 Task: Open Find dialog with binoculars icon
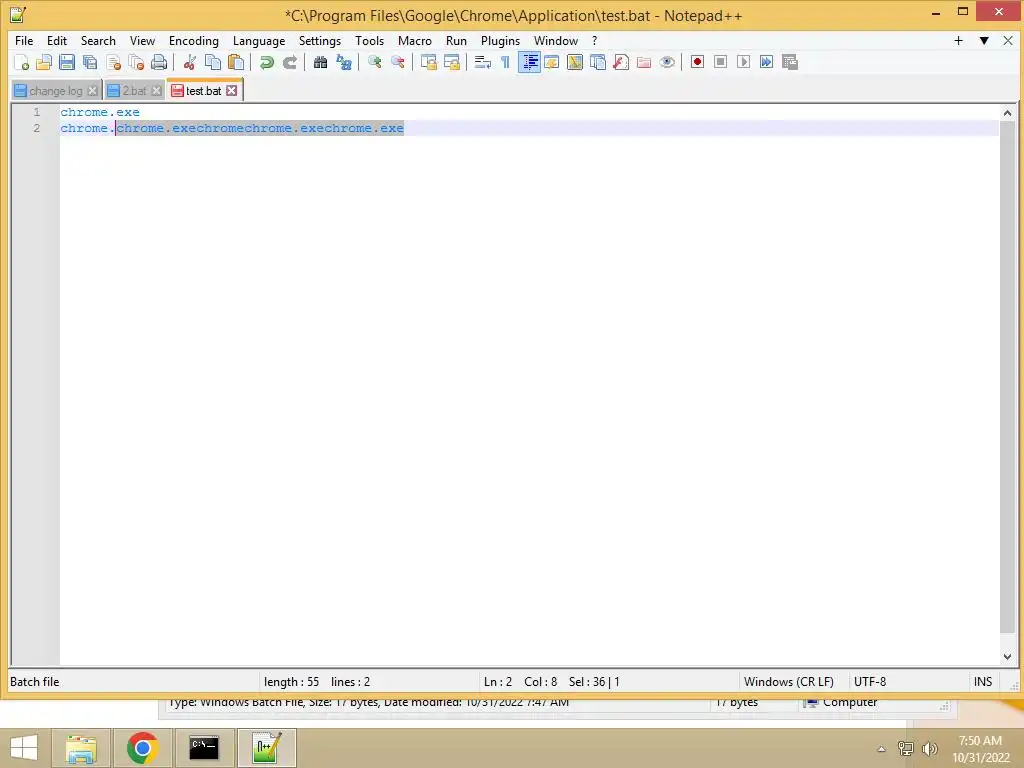pyautogui.click(x=320, y=62)
